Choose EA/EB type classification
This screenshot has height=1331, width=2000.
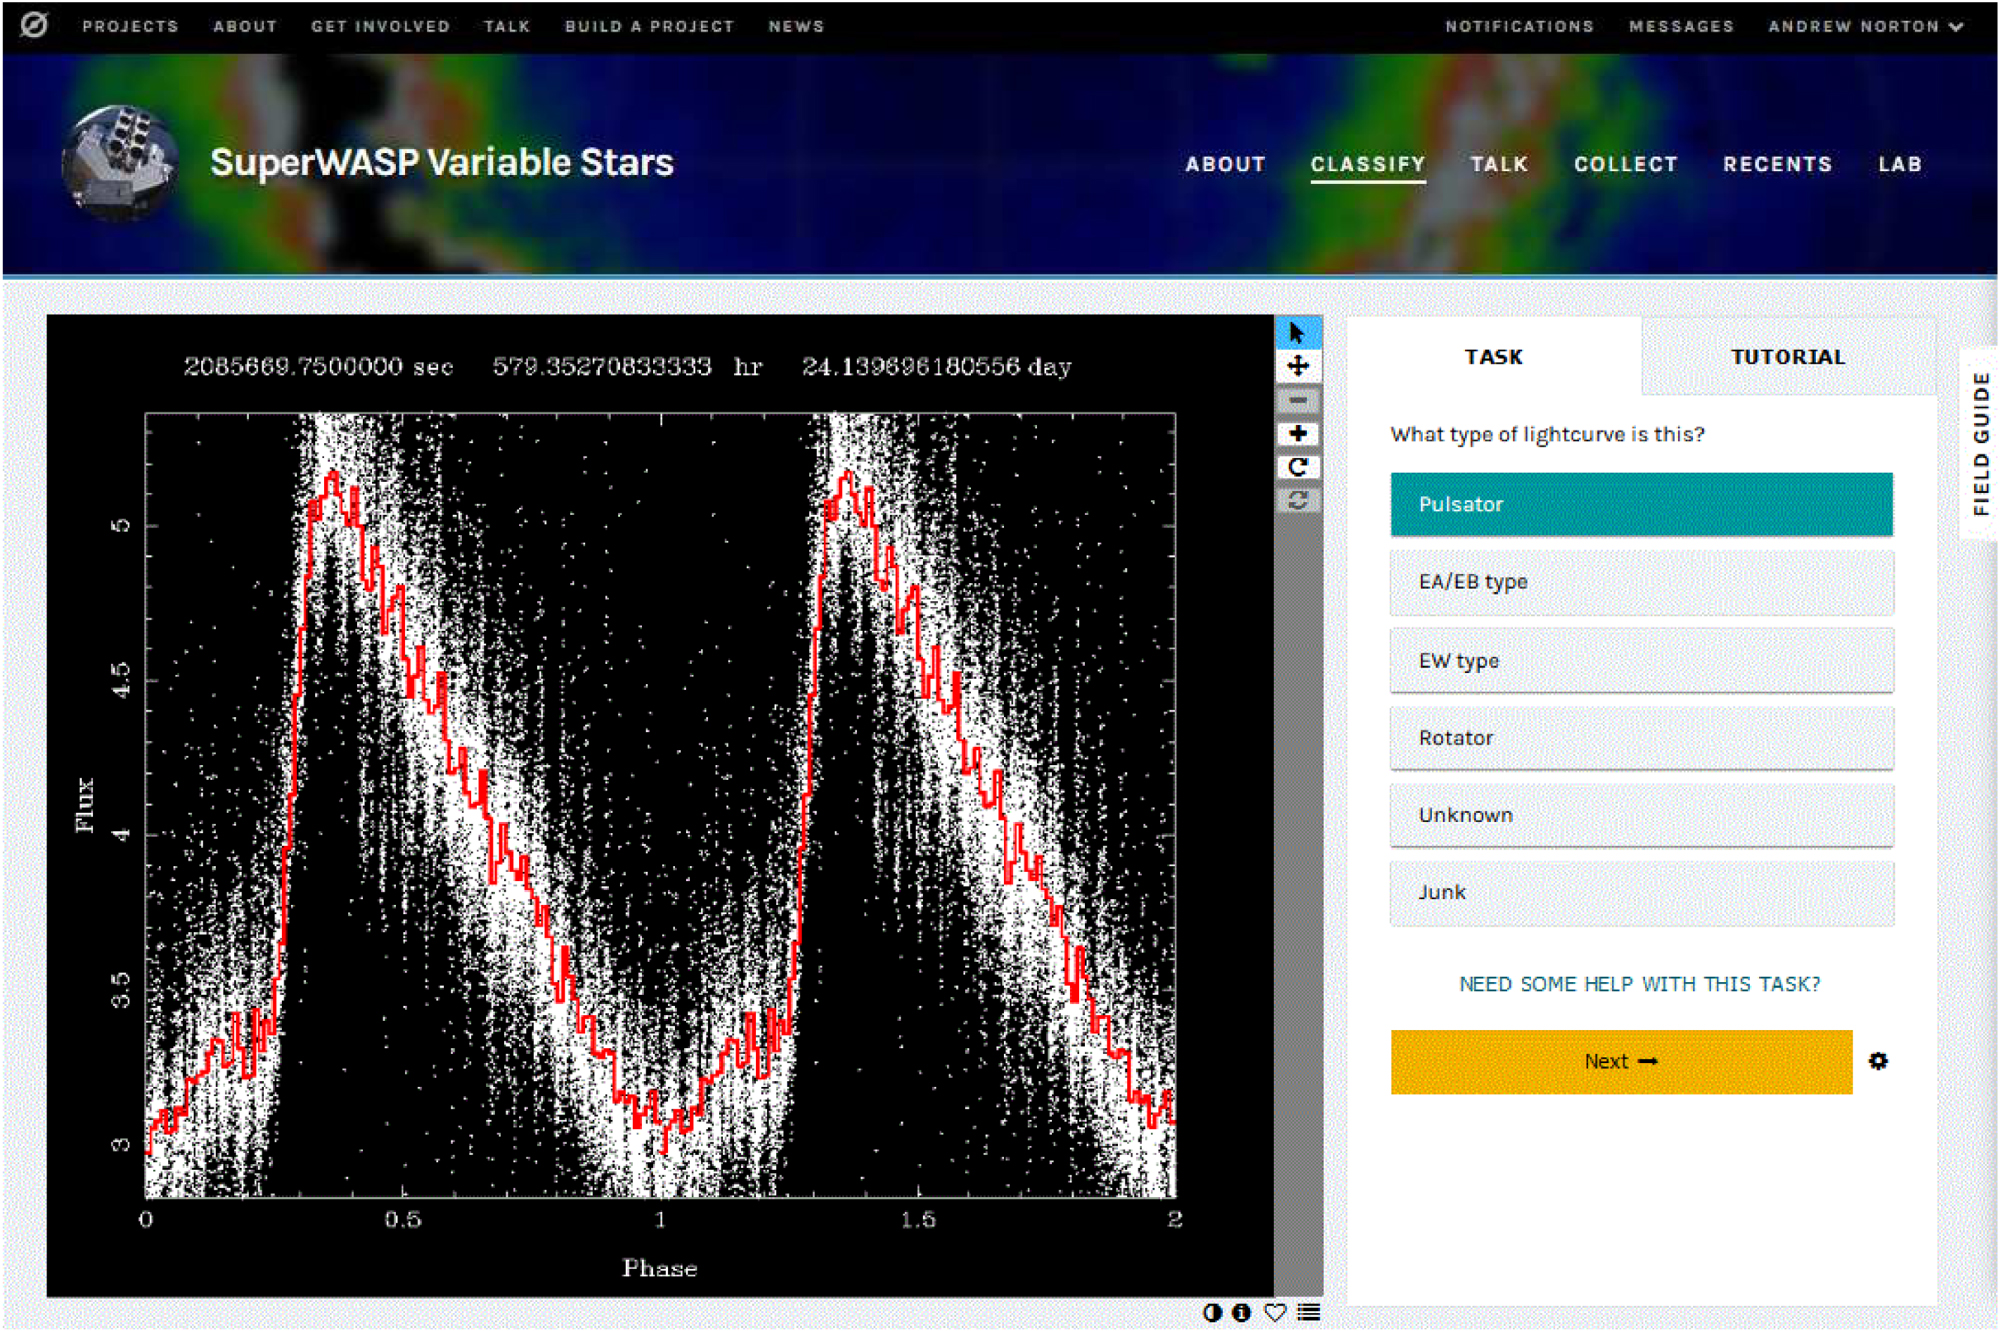tap(1640, 582)
